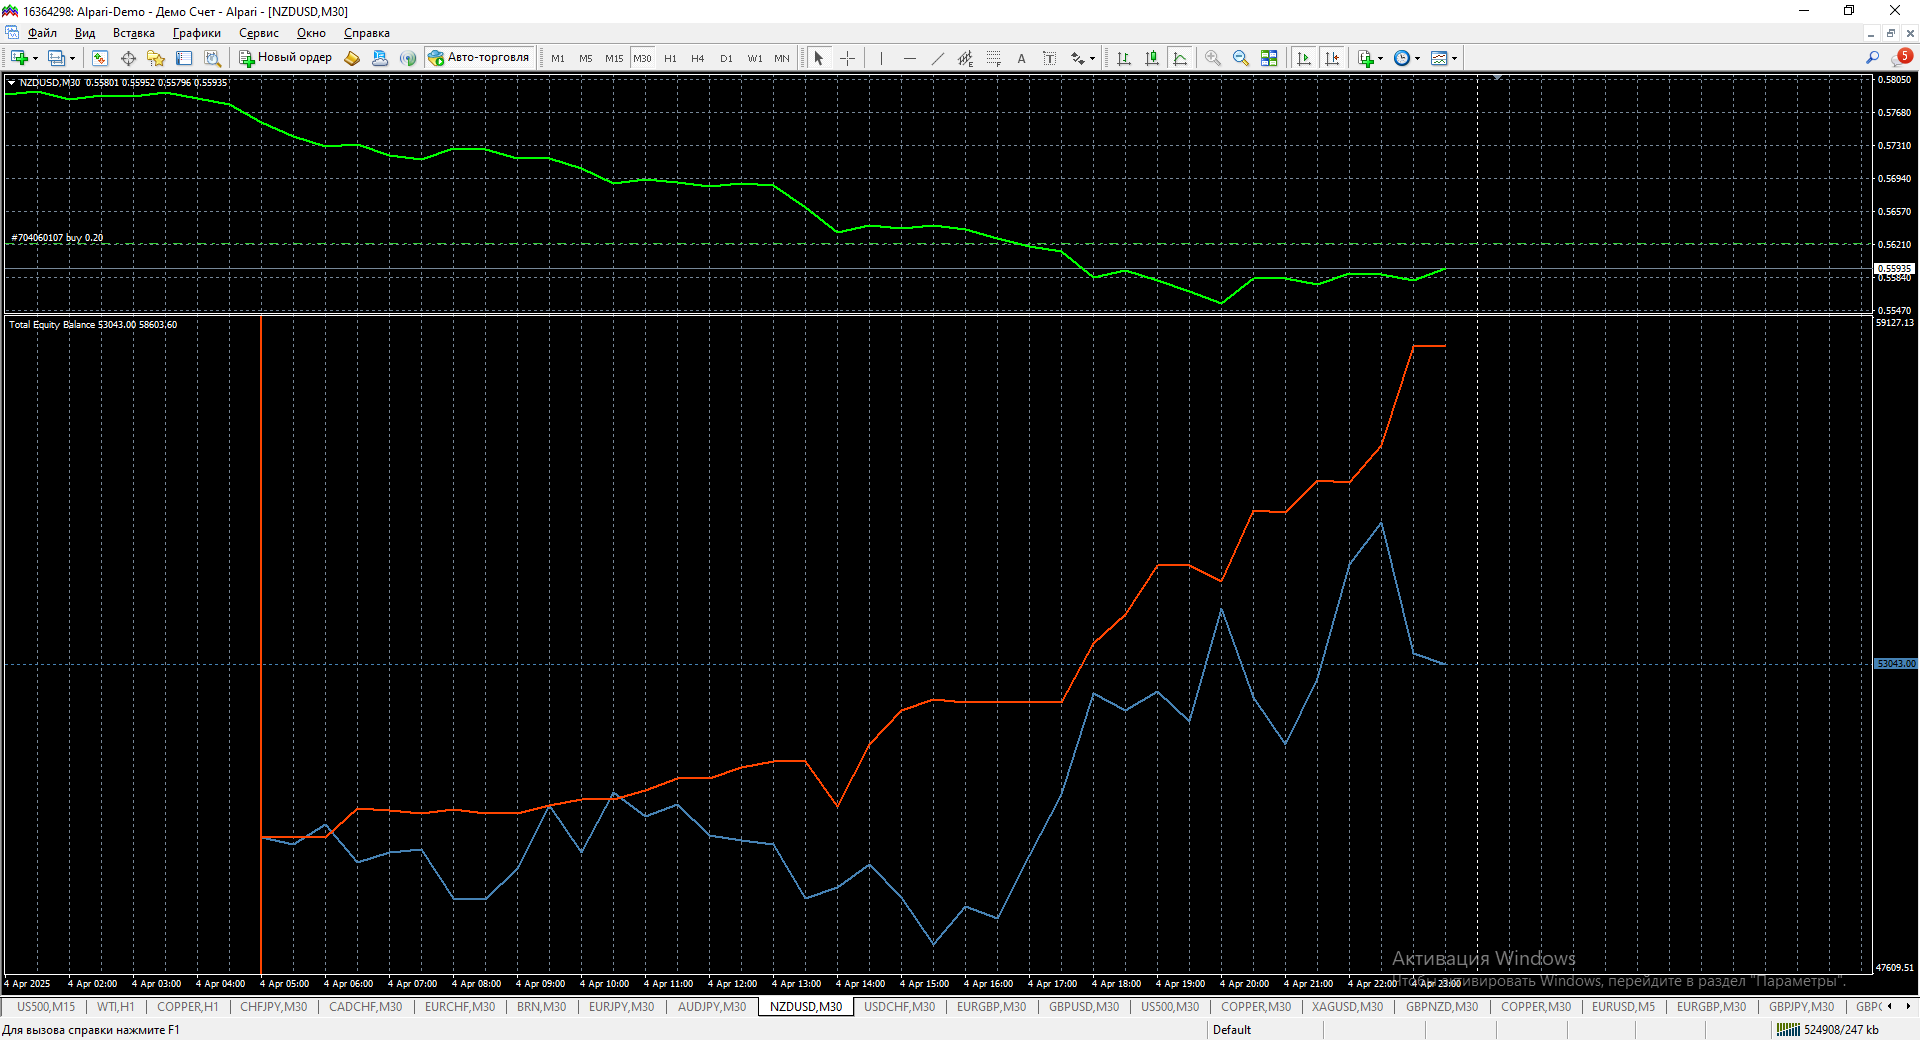Expand the indicators dropdown arrow
Image resolution: width=1920 pixels, height=1040 pixels.
pos(1381,58)
